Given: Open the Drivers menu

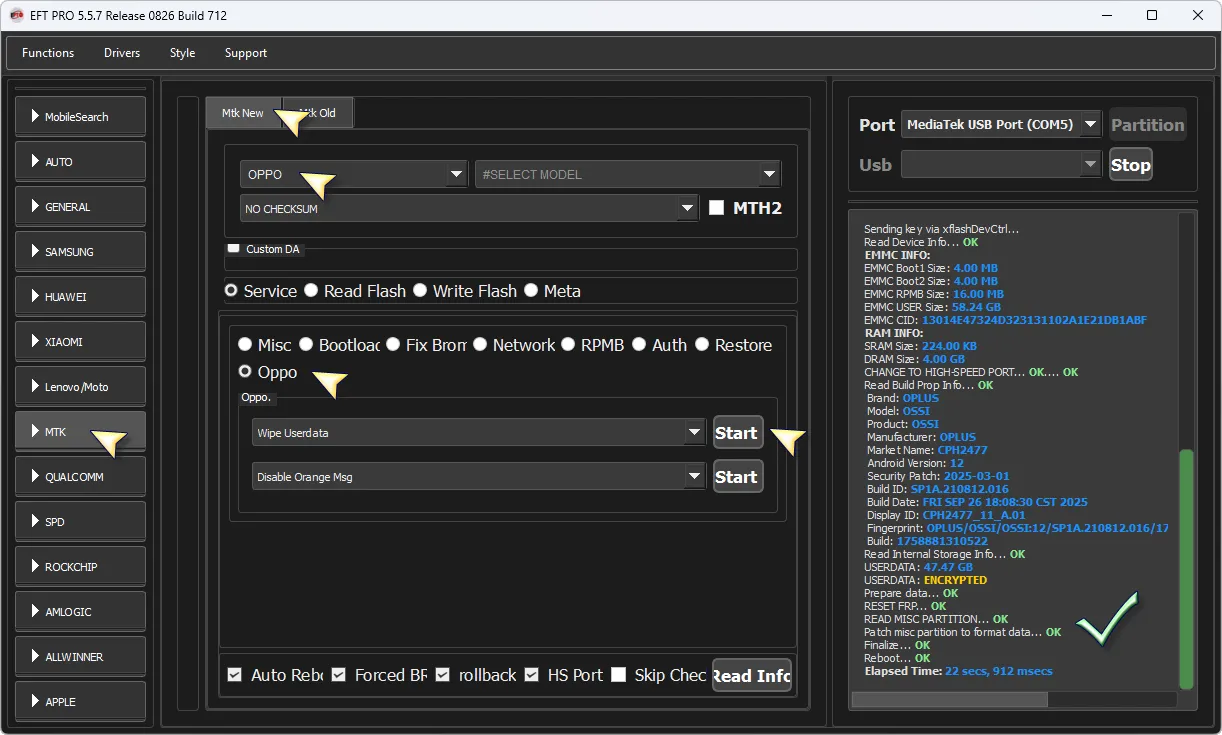Looking at the screenshot, I should pos(122,53).
